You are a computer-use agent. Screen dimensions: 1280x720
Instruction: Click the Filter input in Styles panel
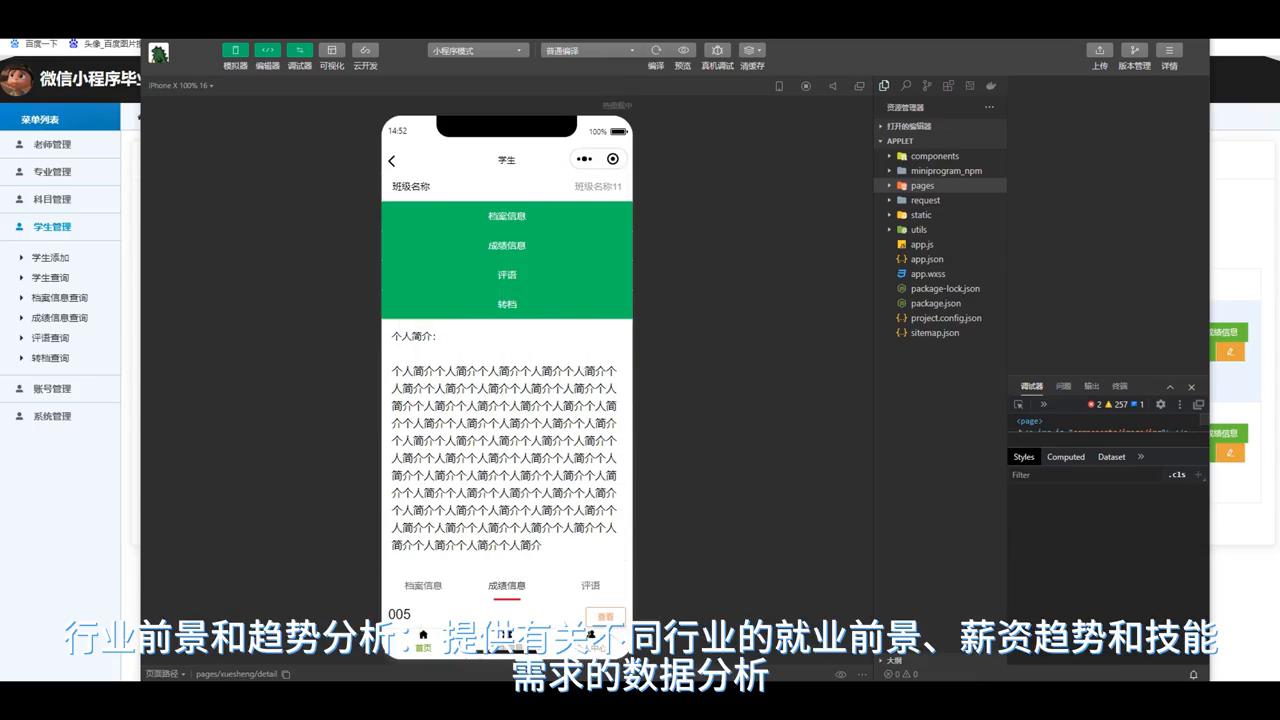[x=1060, y=474]
